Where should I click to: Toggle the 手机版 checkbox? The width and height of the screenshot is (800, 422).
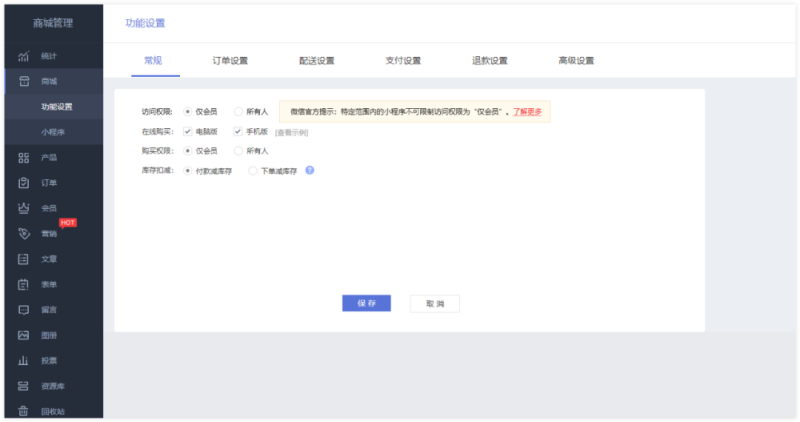[x=238, y=131]
